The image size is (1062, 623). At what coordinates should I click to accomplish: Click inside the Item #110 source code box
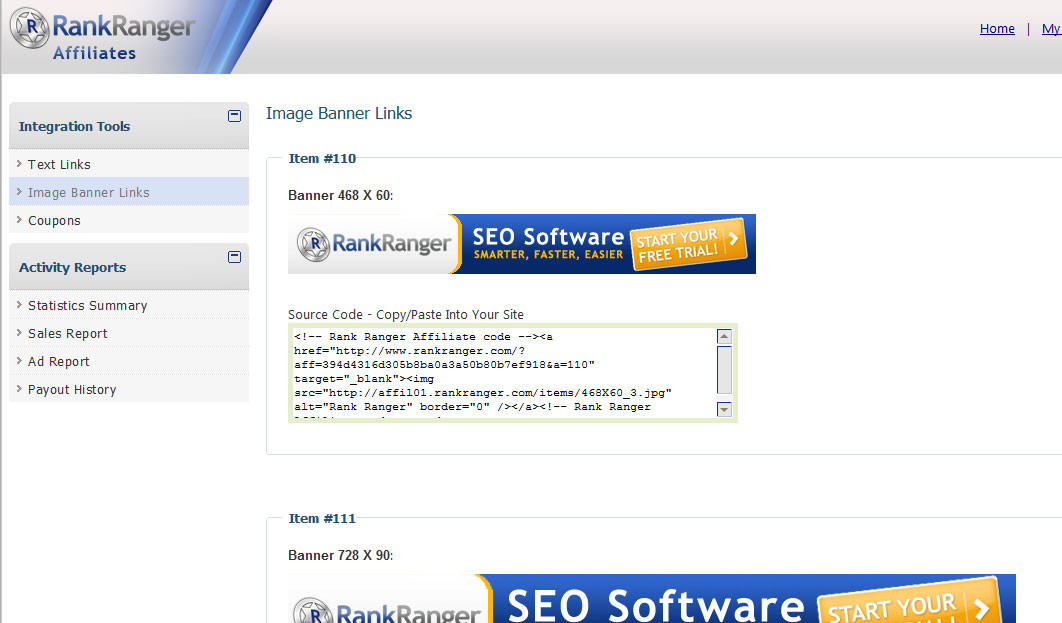503,373
